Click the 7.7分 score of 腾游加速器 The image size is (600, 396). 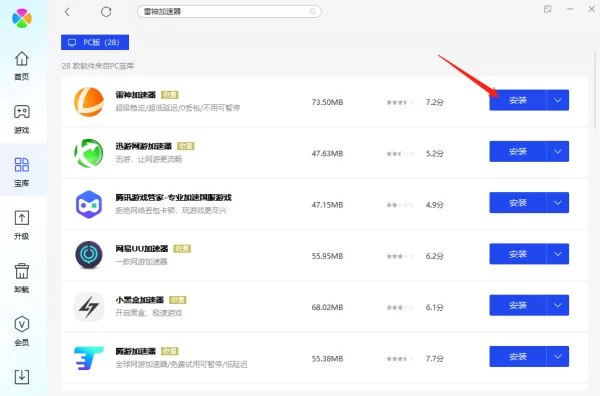(x=435, y=359)
